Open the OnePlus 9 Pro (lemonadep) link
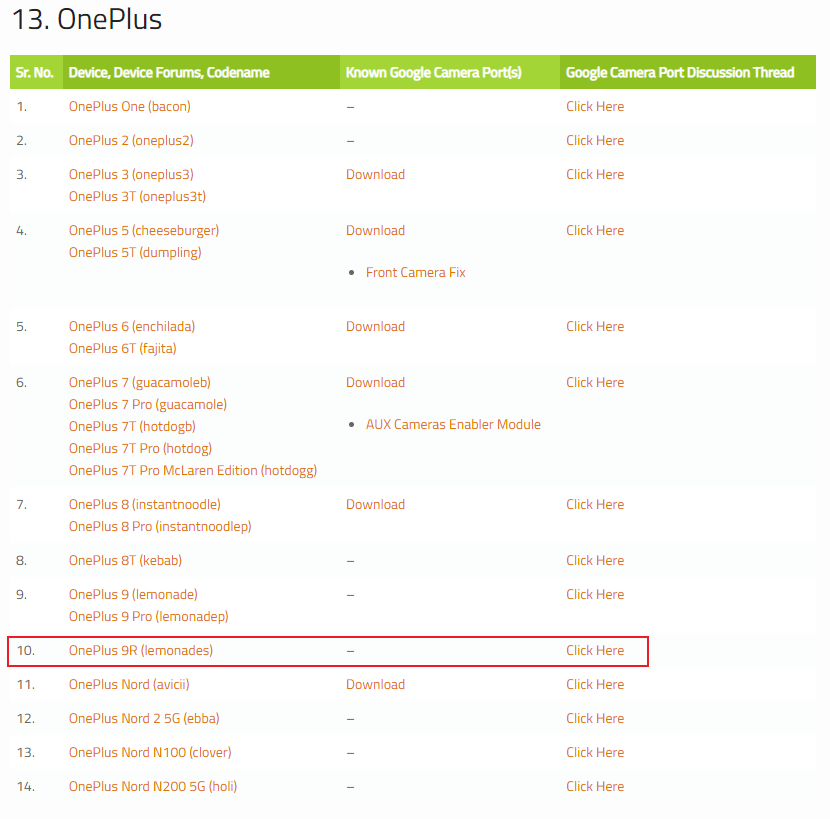Image resolution: width=830 pixels, height=819 pixels. pyautogui.click(x=148, y=617)
